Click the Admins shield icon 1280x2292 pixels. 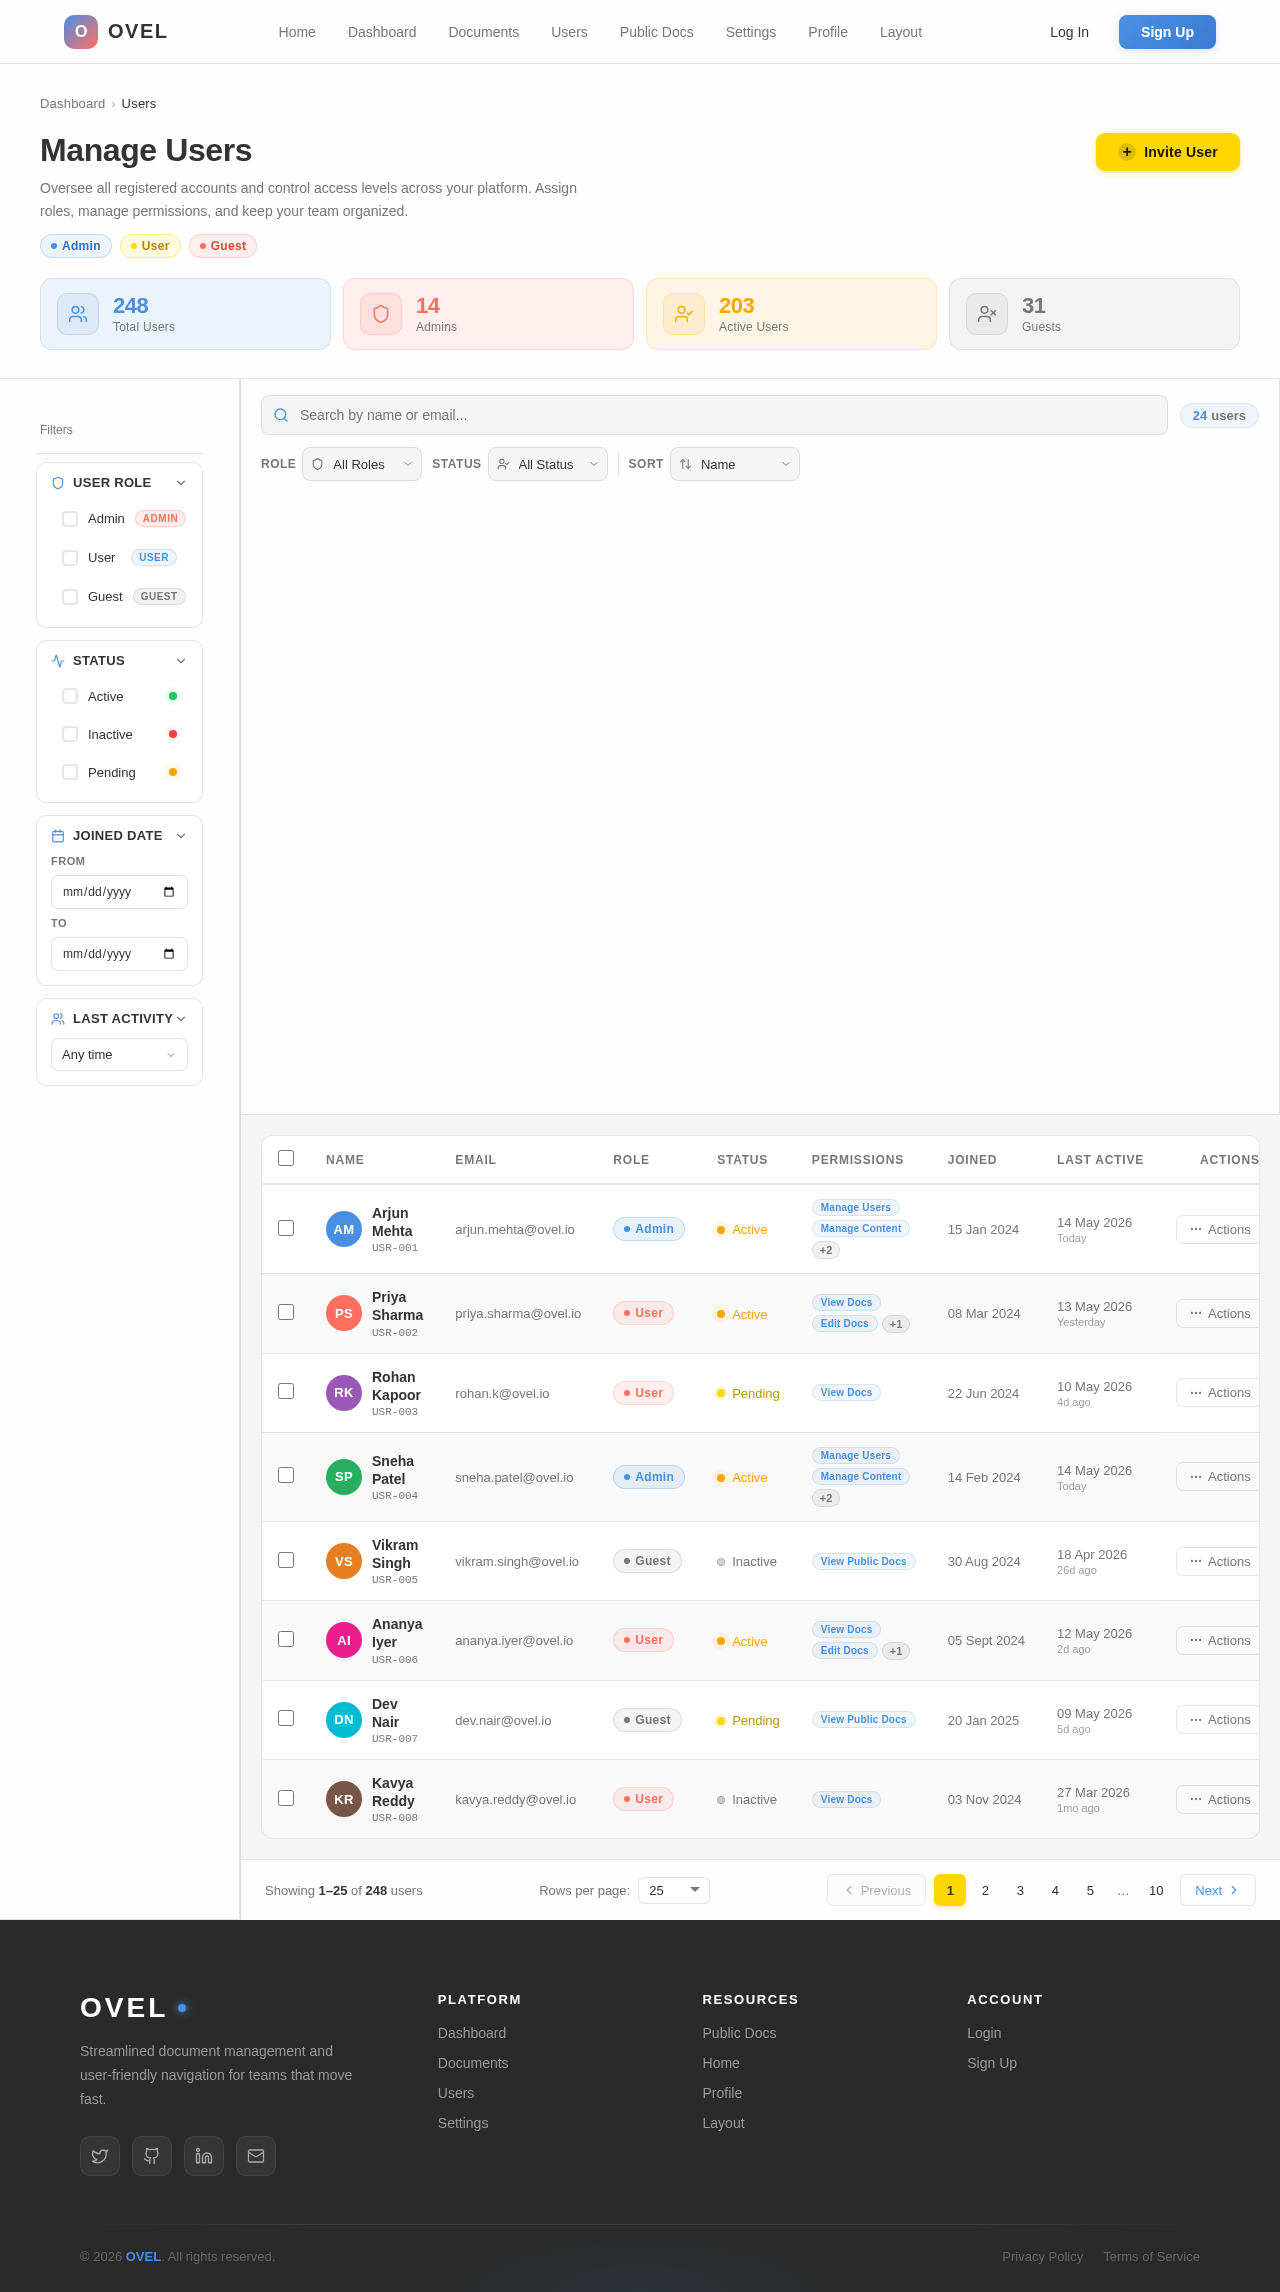click(x=381, y=314)
